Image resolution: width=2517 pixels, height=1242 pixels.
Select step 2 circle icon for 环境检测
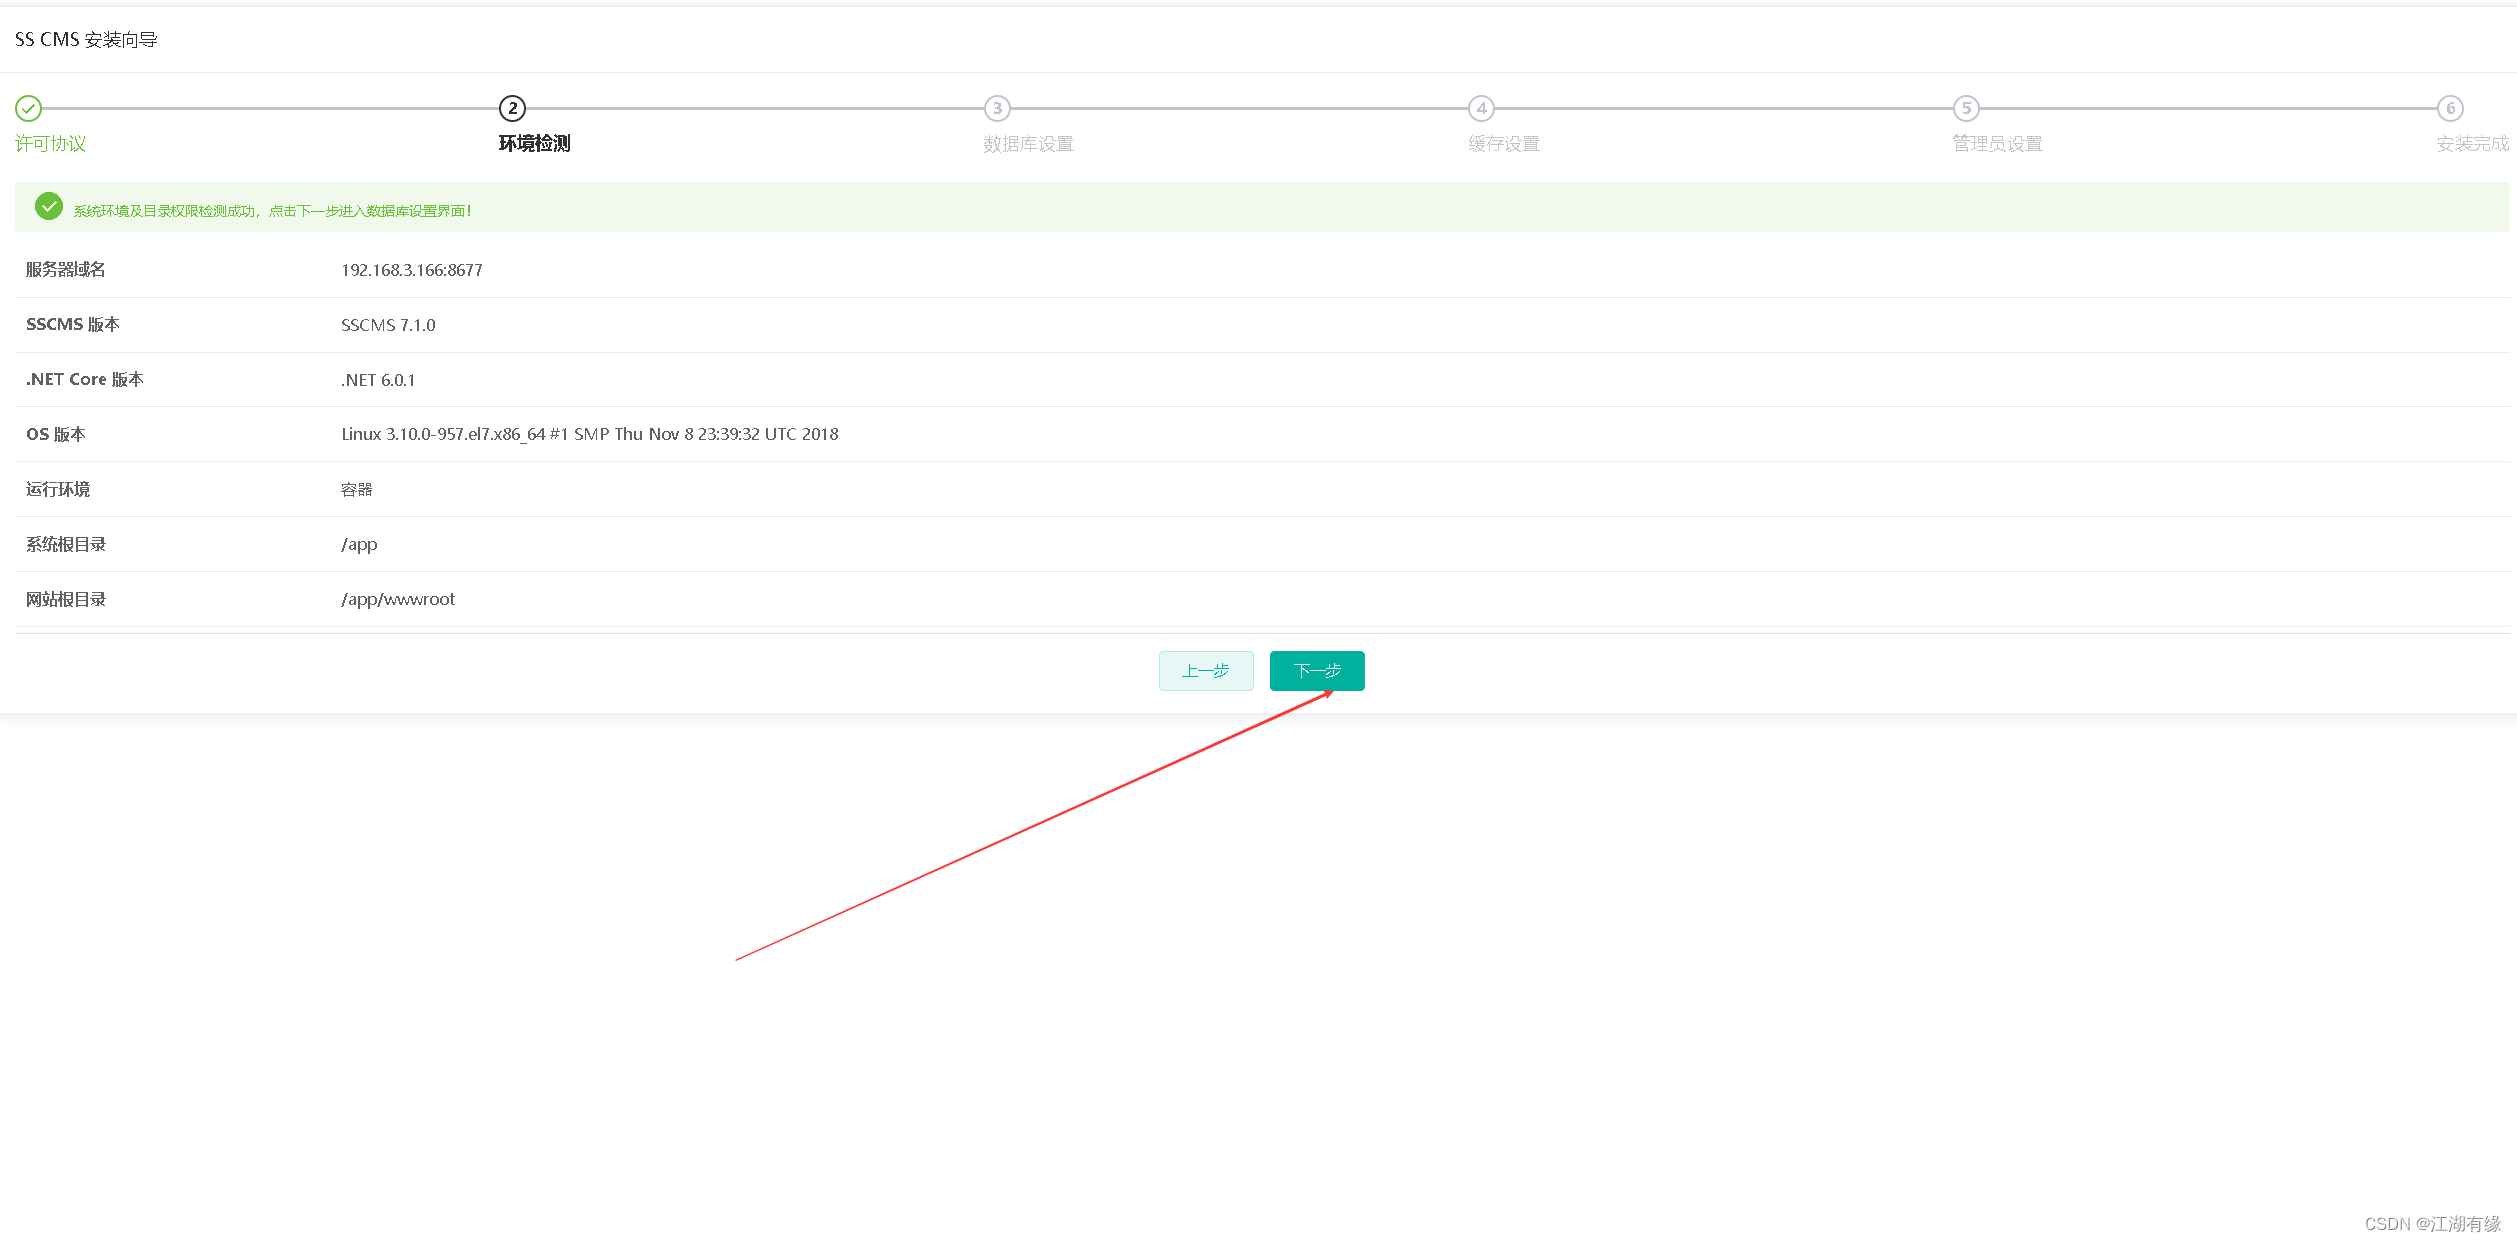click(x=512, y=108)
